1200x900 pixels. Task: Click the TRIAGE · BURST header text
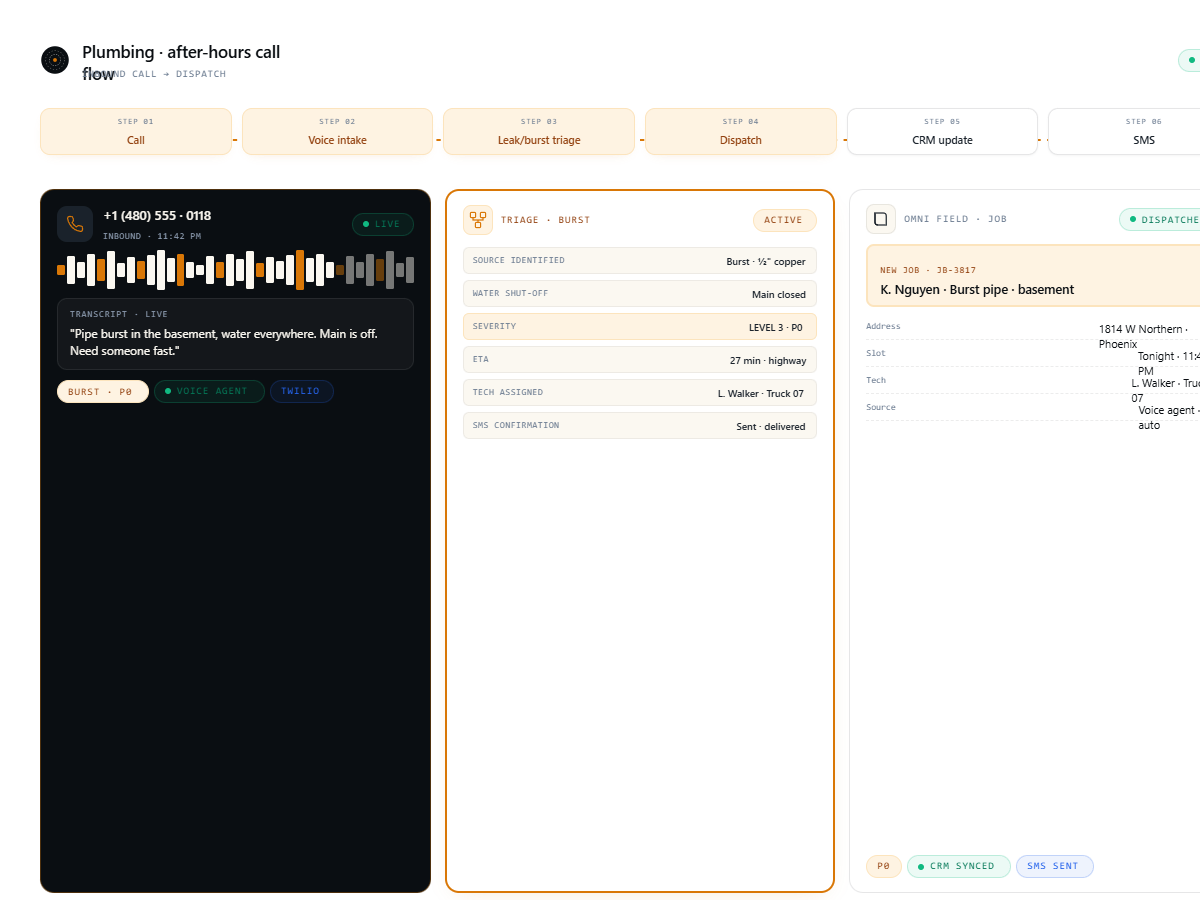point(545,220)
